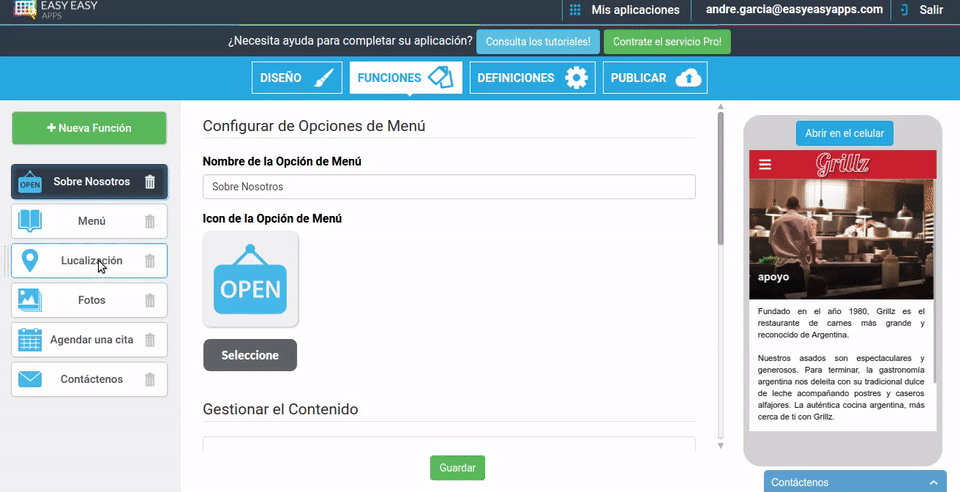The width and height of the screenshot is (960, 492).
Task: Select the Sobre Nosotros function
Action: click(x=89, y=182)
